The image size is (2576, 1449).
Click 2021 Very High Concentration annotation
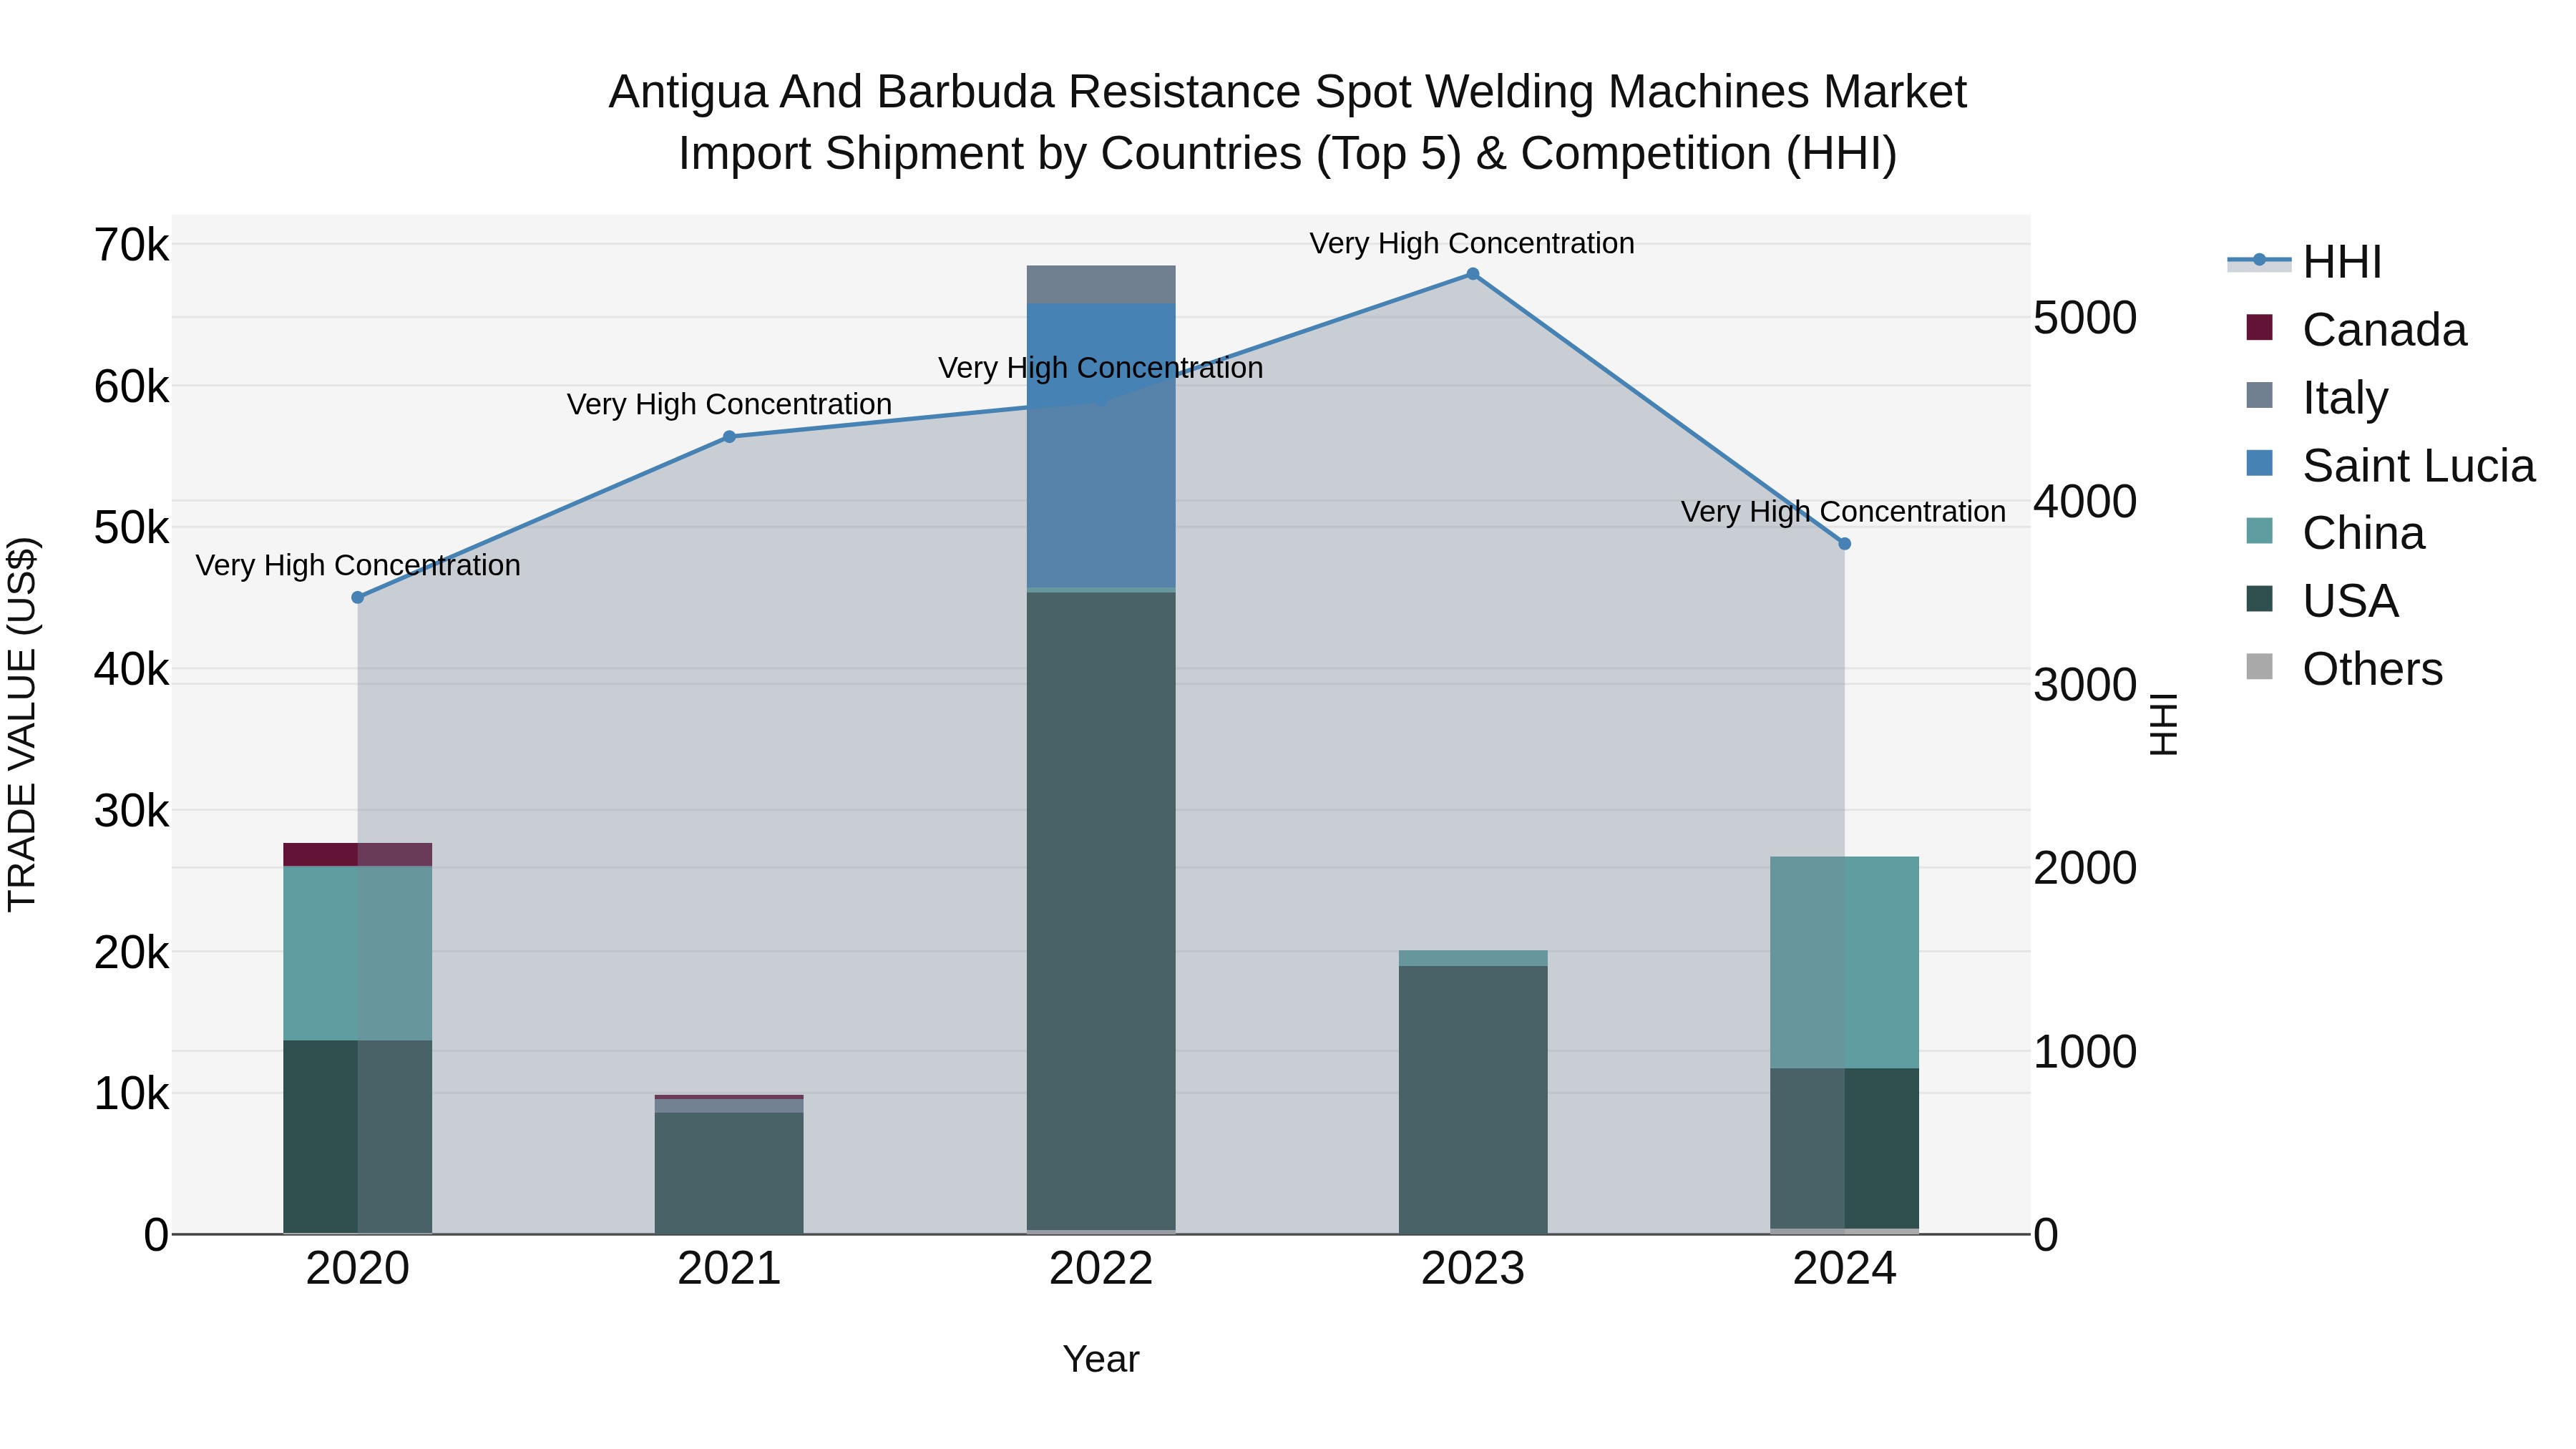coord(729,405)
